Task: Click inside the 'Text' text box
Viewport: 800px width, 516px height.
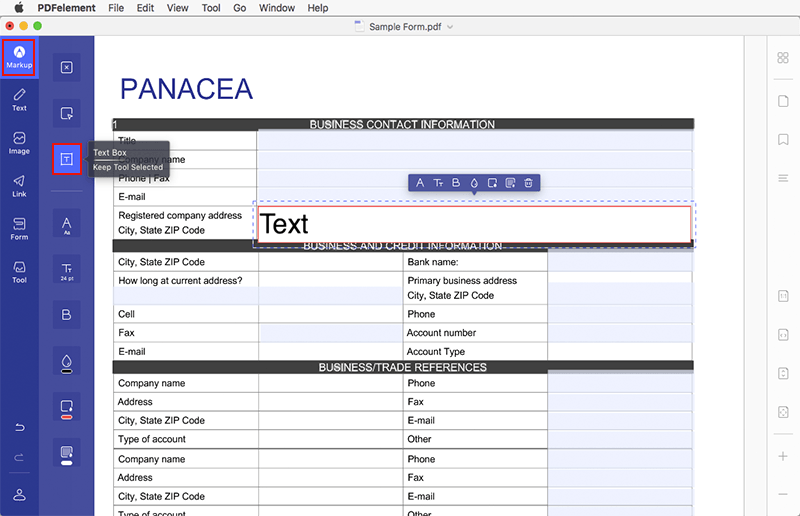Action: point(474,224)
